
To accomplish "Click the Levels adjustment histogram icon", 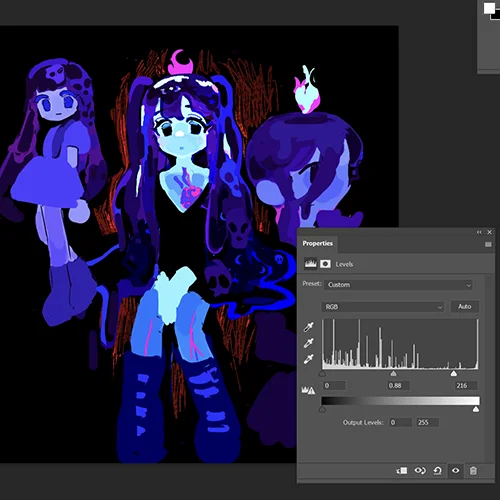I will click(310, 264).
